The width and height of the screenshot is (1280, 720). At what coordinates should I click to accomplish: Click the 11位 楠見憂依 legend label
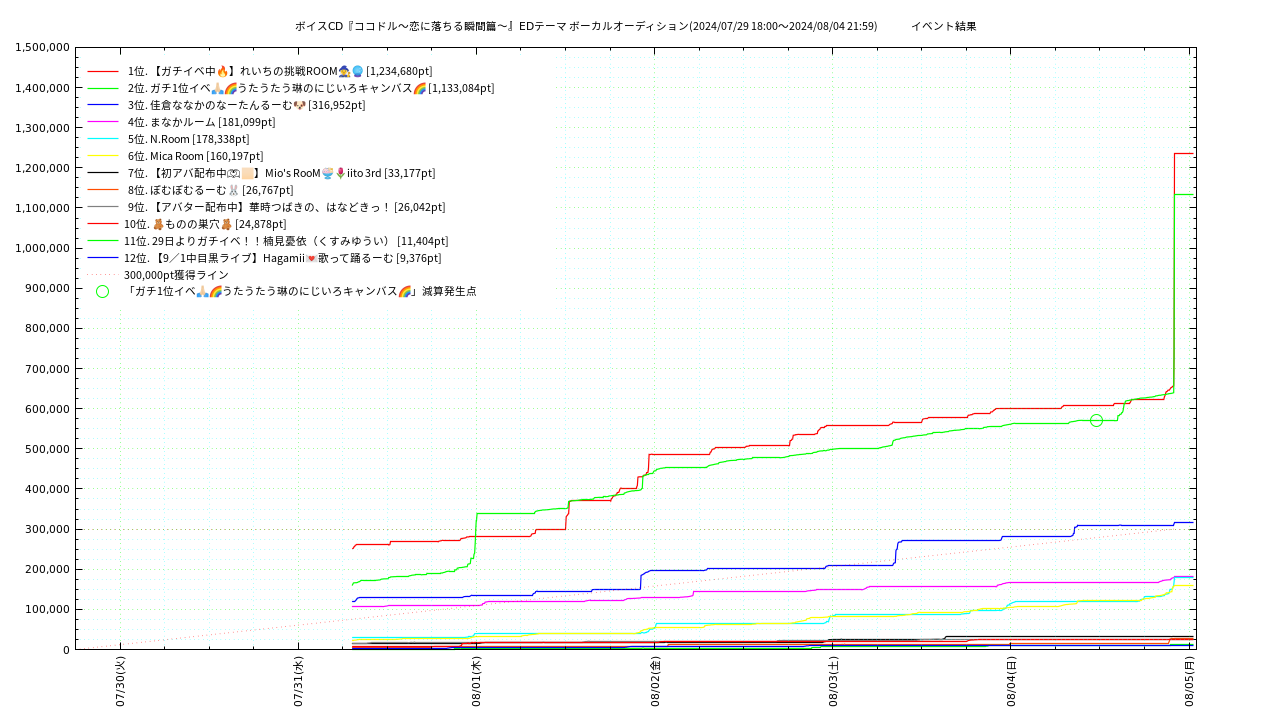pos(286,241)
